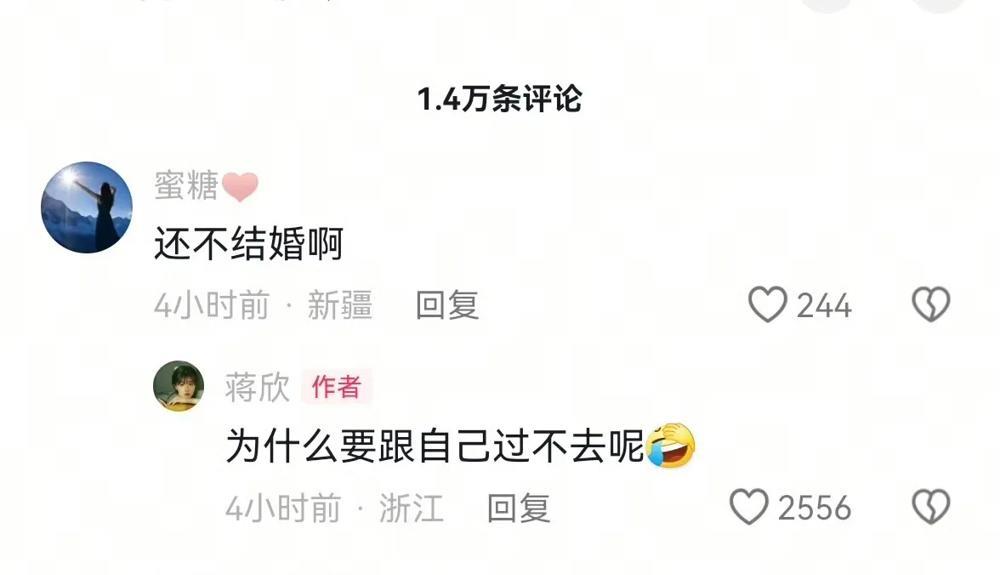Click 回复 under 蒋欣's reply
This screenshot has height=575, width=1000.
[x=518, y=508]
